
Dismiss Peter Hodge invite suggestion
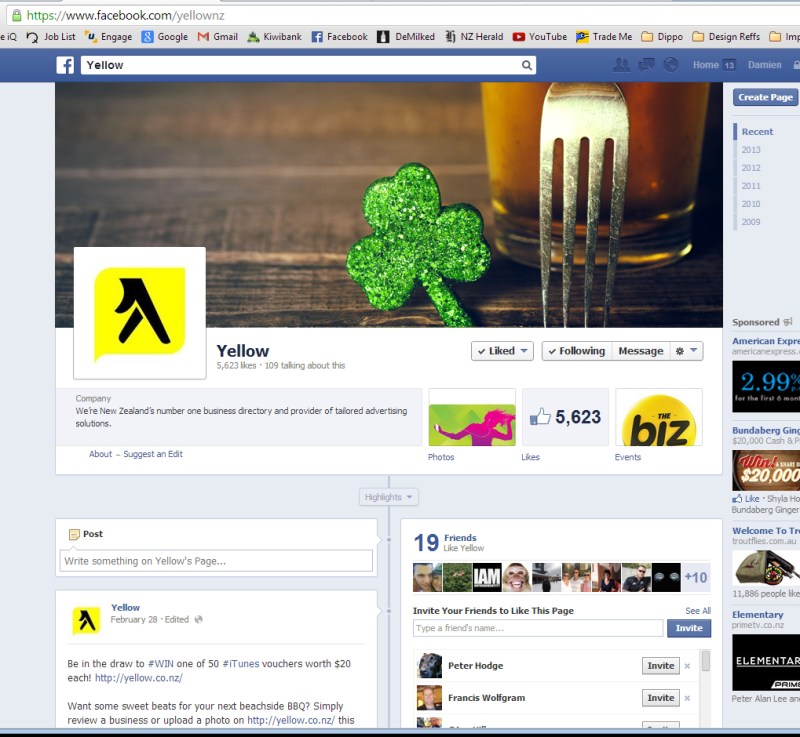tap(687, 666)
